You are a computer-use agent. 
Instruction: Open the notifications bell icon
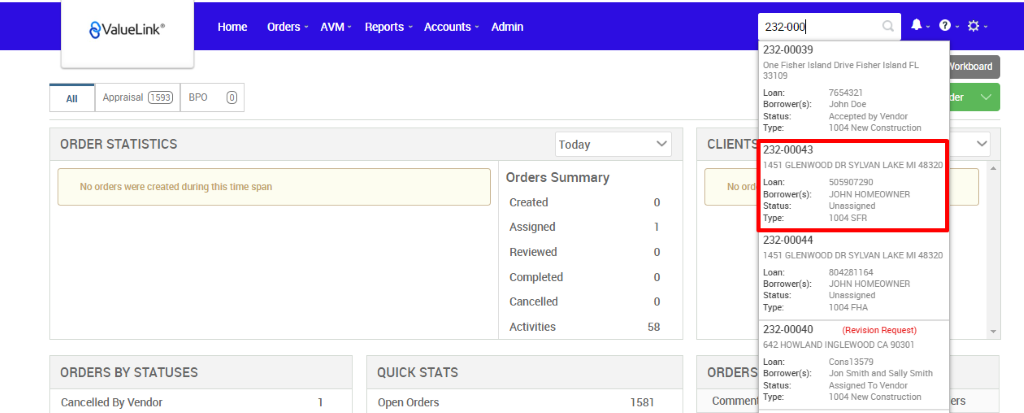916,25
